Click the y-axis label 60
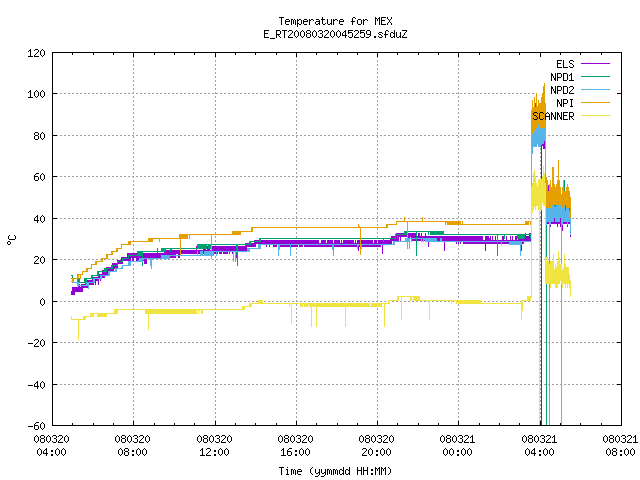The width and height of the screenshot is (640, 480). [40, 177]
